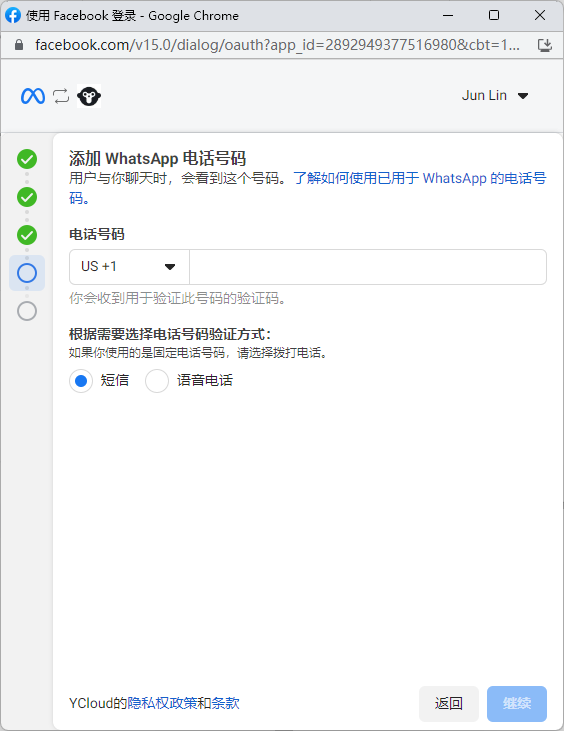564x731 pixels.
Task: Click the phone number input field
Action: click(368, 267)
